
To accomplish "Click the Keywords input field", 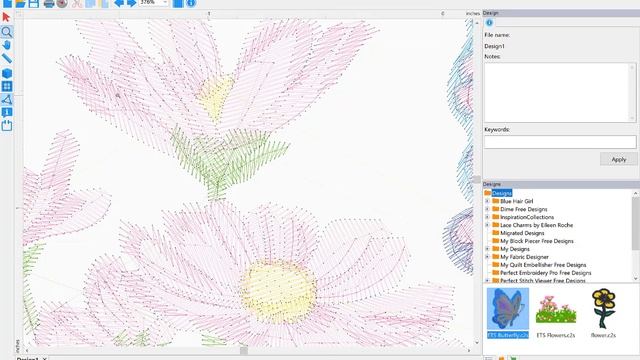I will (x=560, y=142).
